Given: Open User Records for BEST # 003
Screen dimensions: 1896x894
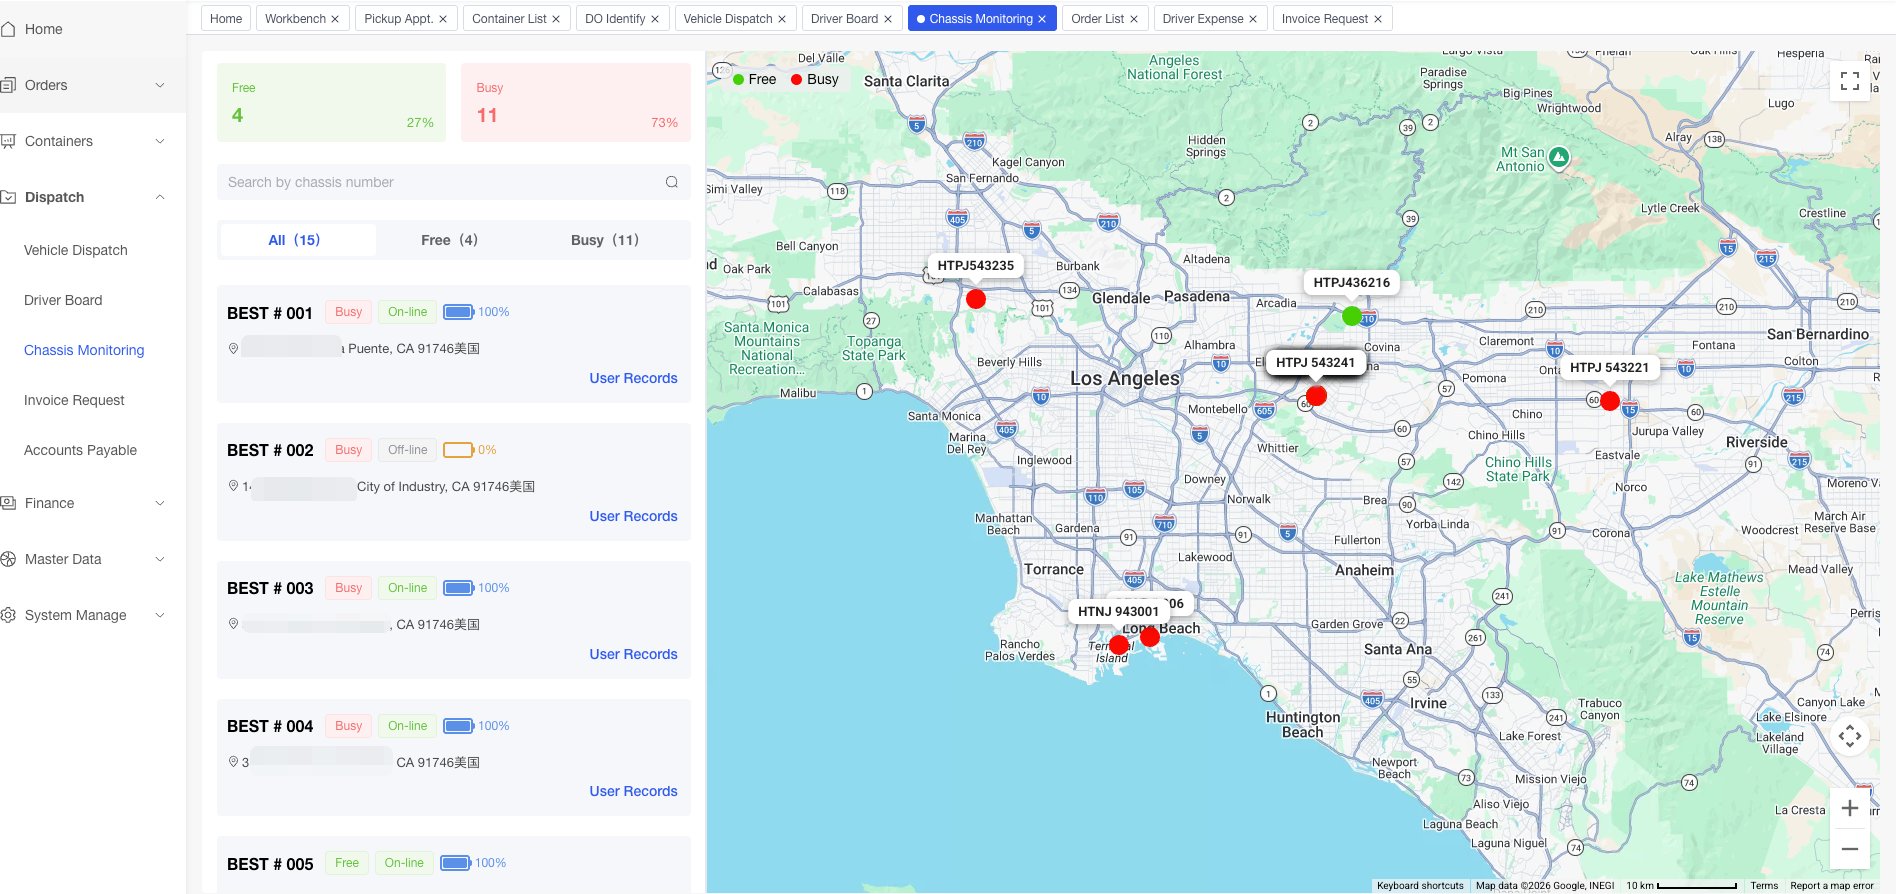Looking at the screenshot, I should pyautogui.click(x=633, y=654).
